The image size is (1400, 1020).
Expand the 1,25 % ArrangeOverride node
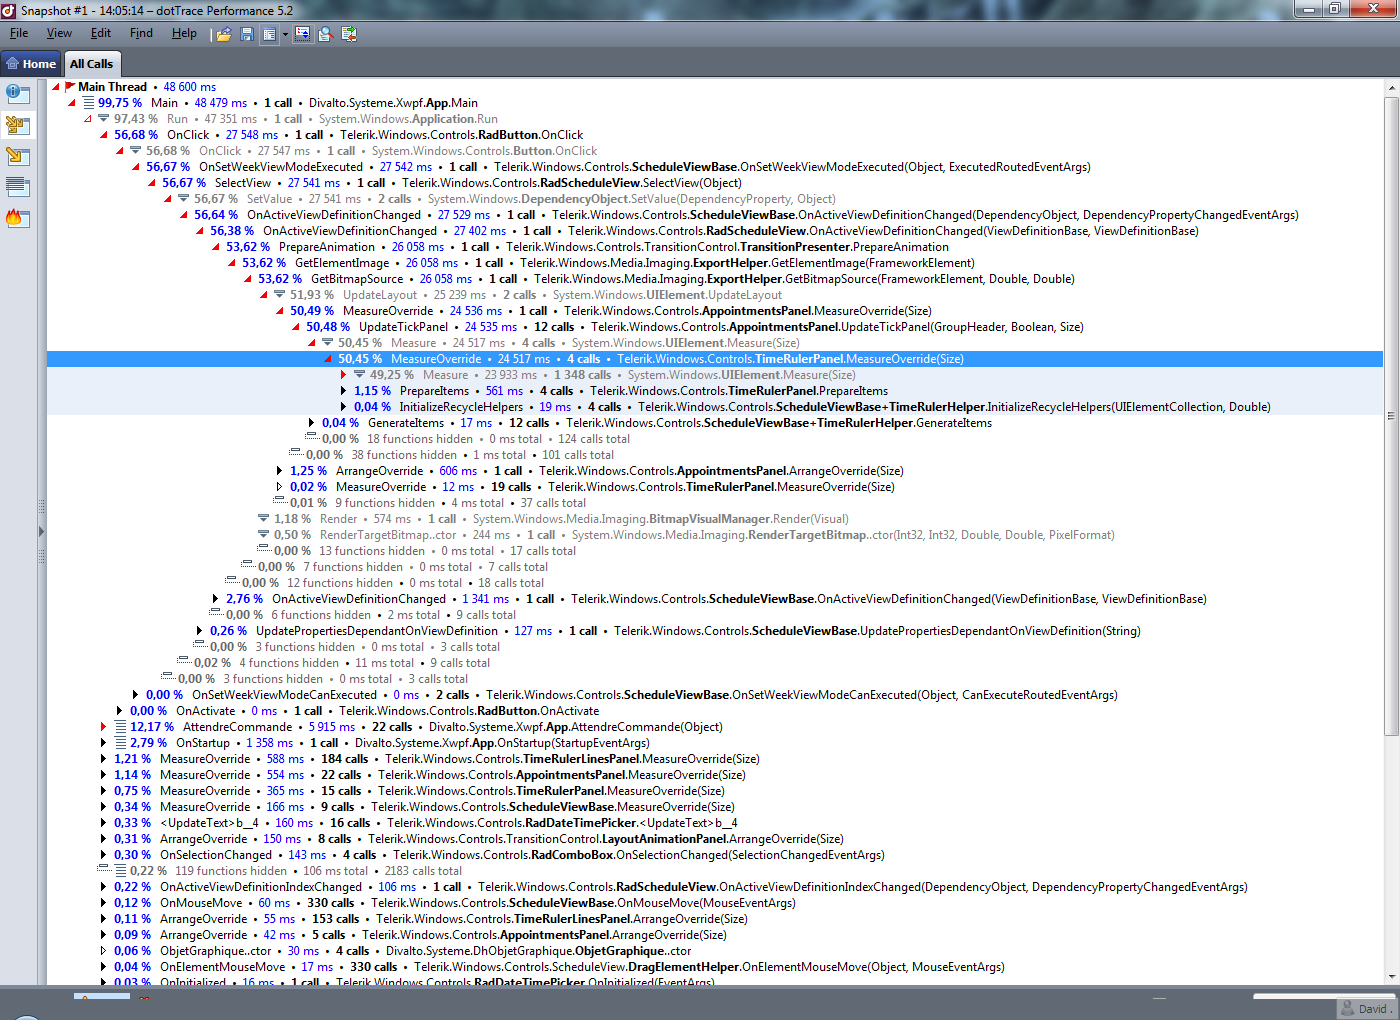(x=280, y=471)
